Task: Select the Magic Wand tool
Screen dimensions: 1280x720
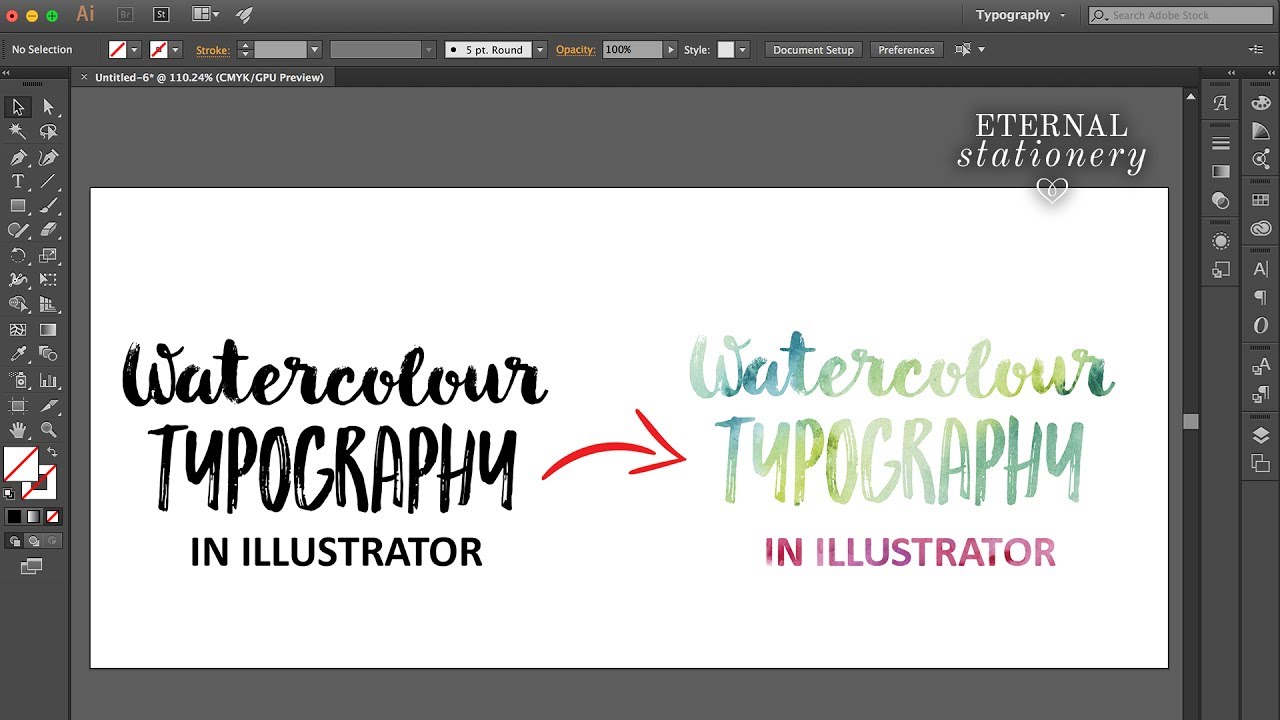Action: [x=18, y=132]
